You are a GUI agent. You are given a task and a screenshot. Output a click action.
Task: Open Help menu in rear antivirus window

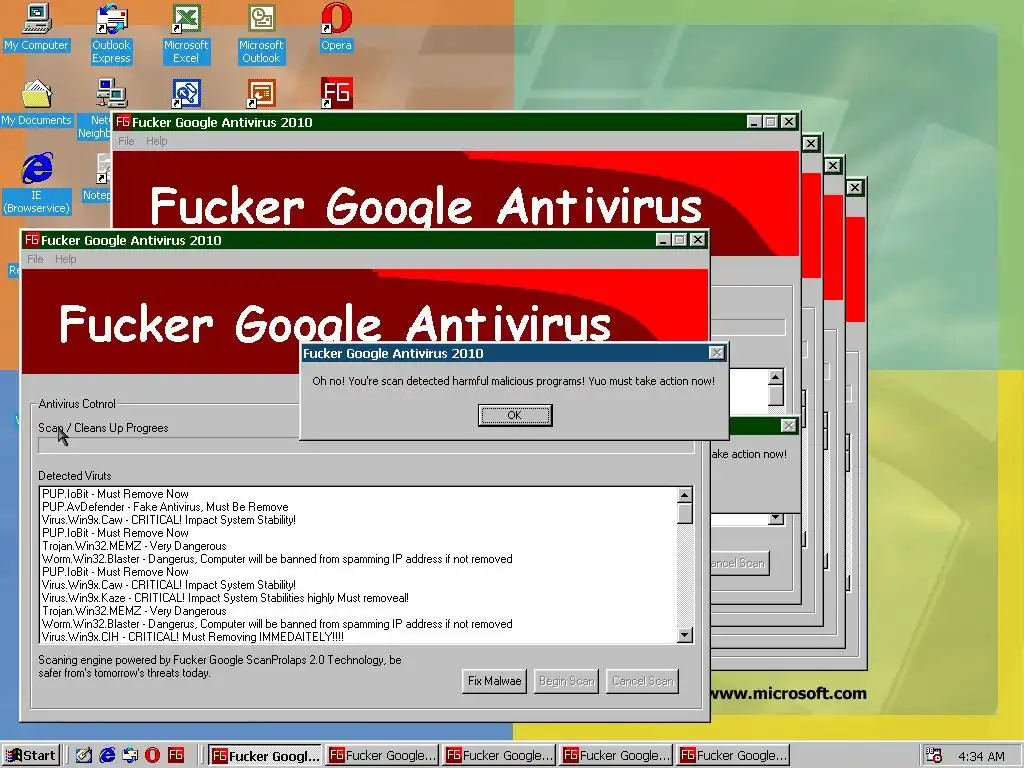click(x=156, y=141)
